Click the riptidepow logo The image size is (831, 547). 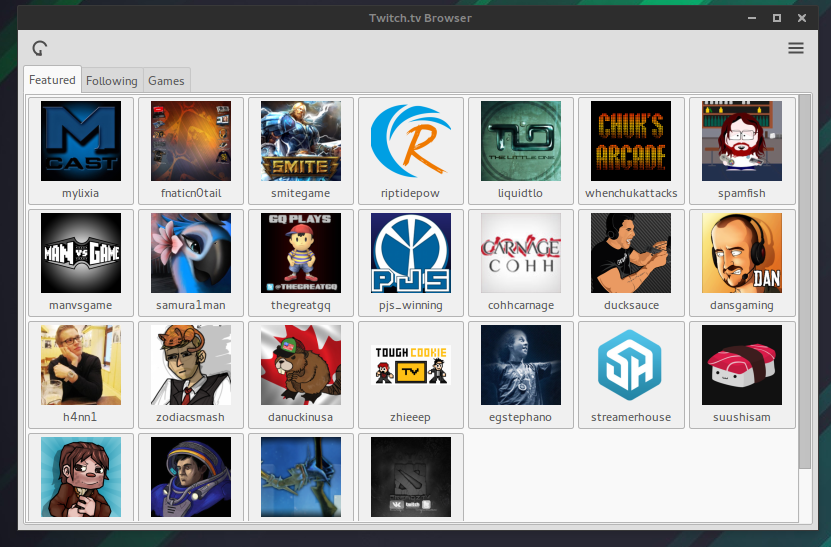coord(411,141)
